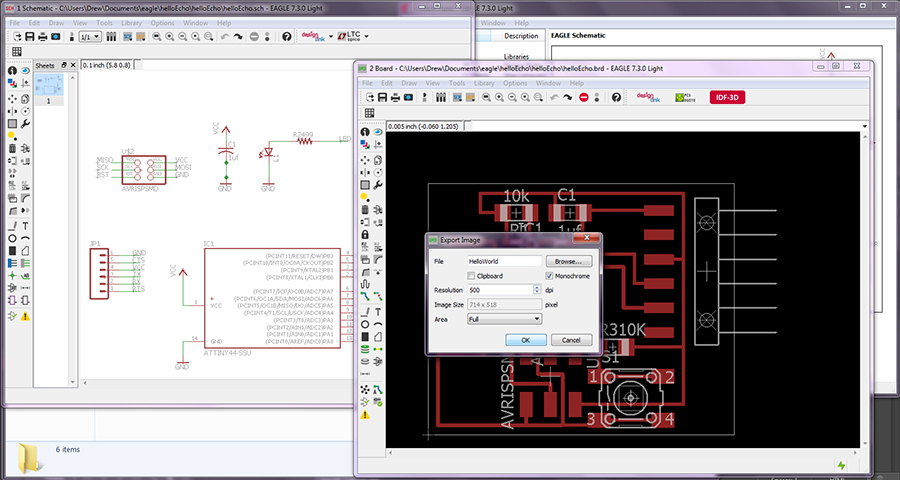Run DRC warning icon in Board palette
Viewport: 900px width, 480px height.
(x=365, y=415)
